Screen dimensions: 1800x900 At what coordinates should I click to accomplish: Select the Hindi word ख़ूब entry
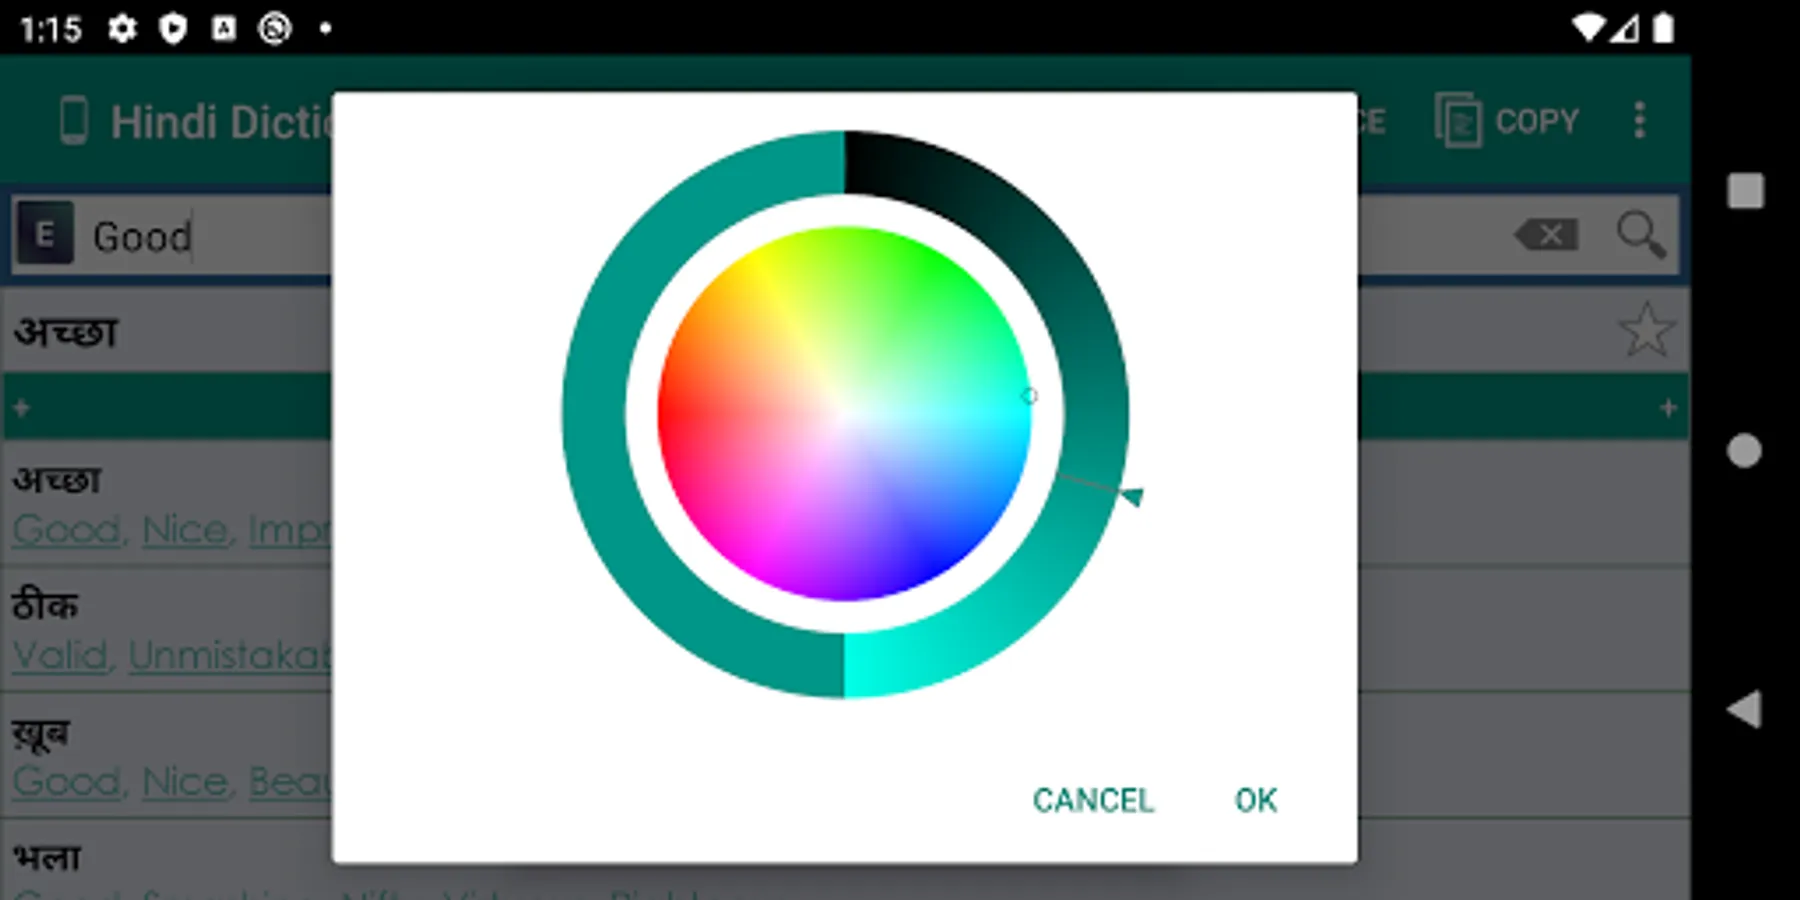click(41, 733)
